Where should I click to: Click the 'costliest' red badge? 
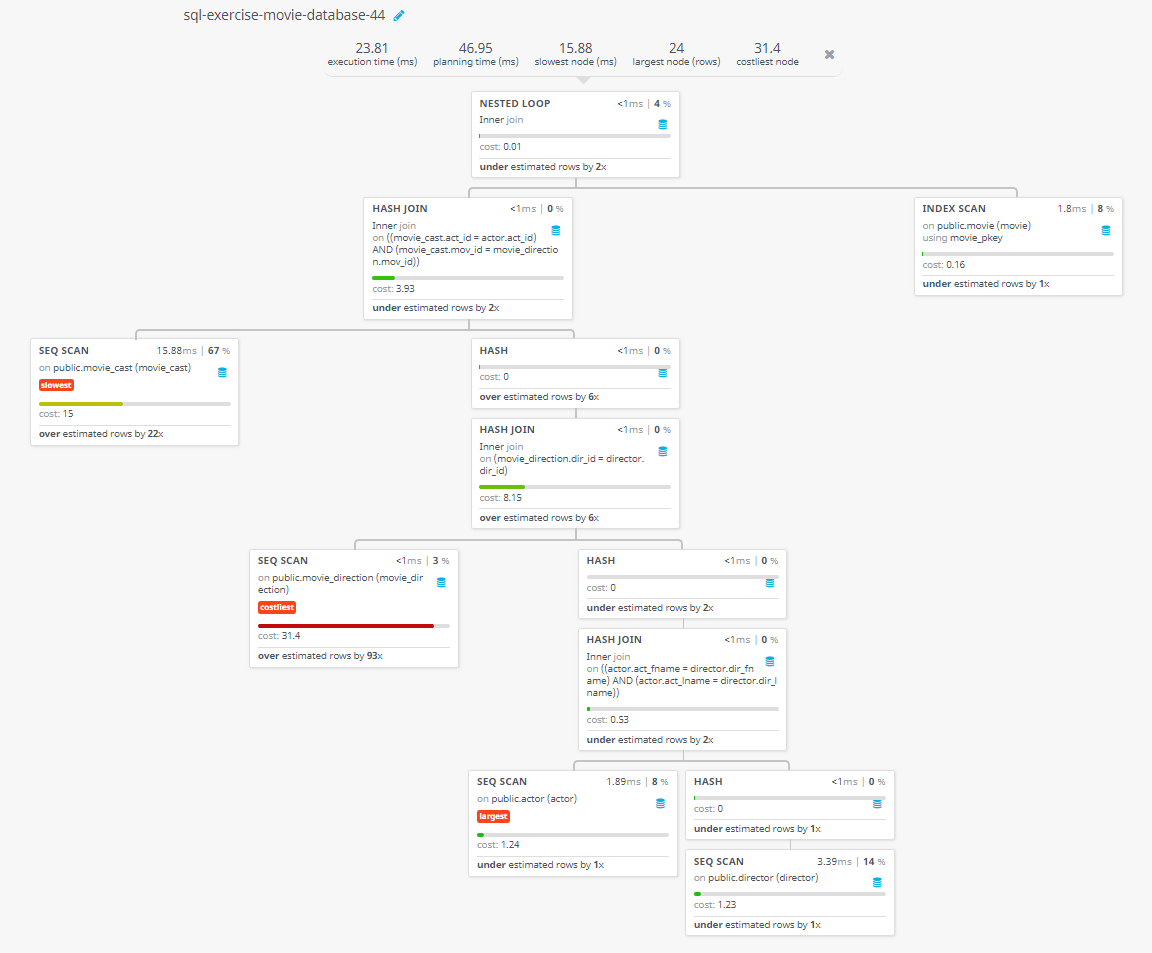click(277, 607)
